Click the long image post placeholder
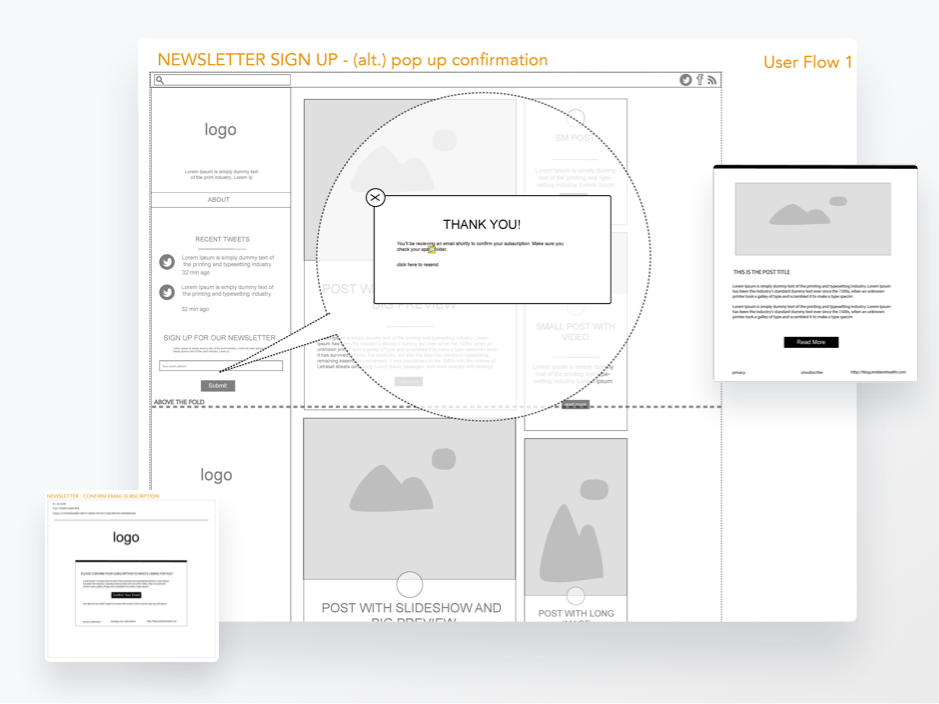 575,517
